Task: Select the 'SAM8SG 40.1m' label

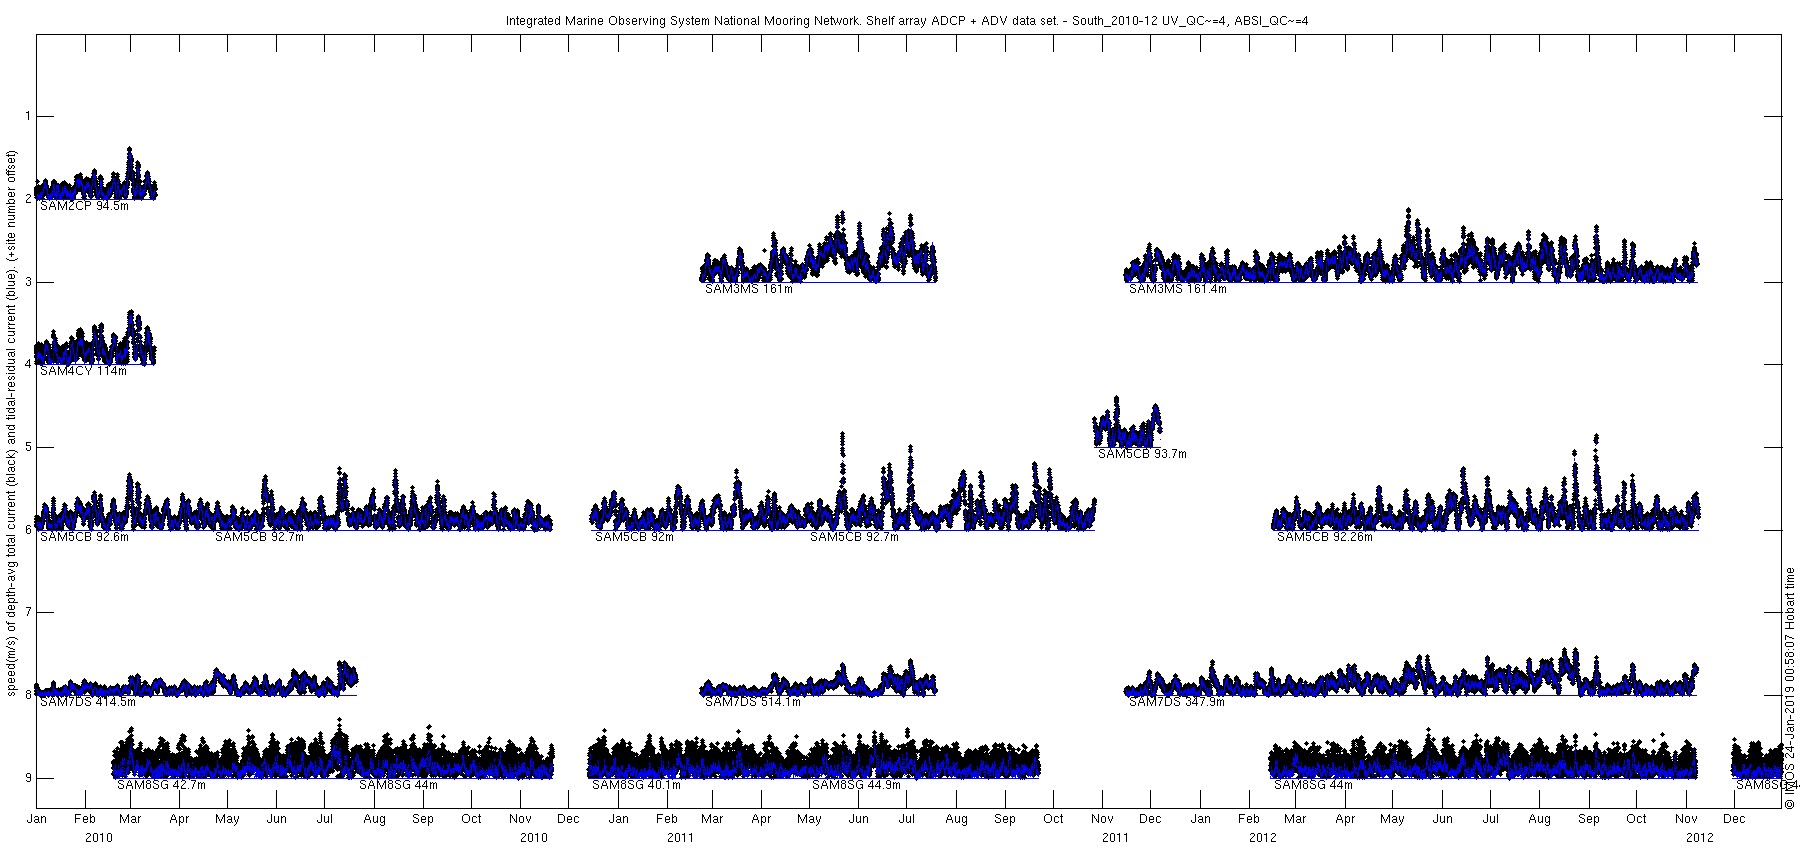Action: point(636,785)
